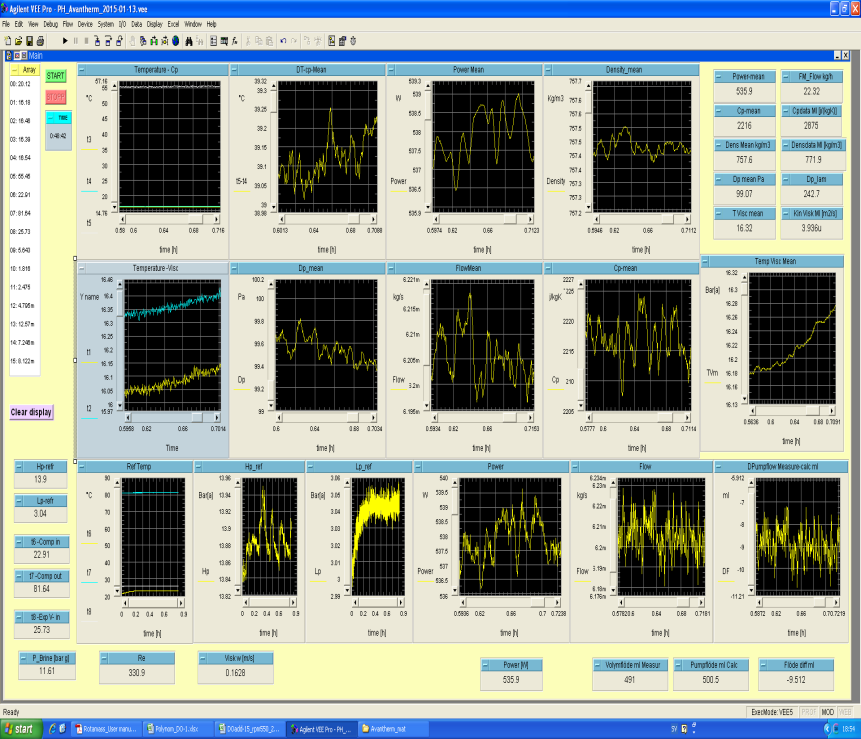Click the red STOP button
The width and height of the screenshot is (861, 739).
point(55,97)
